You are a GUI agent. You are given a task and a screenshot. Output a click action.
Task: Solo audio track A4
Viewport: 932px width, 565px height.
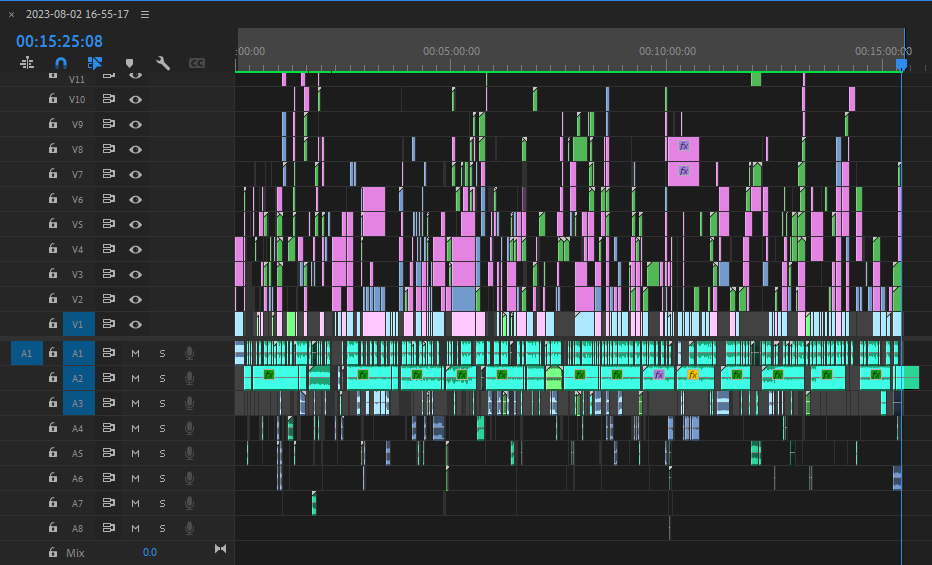click(162, 428)
